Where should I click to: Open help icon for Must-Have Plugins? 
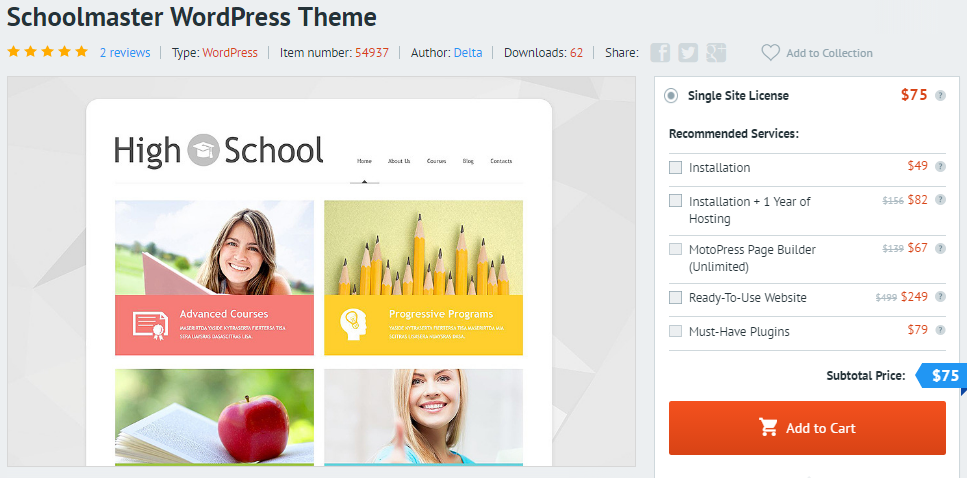940,330
